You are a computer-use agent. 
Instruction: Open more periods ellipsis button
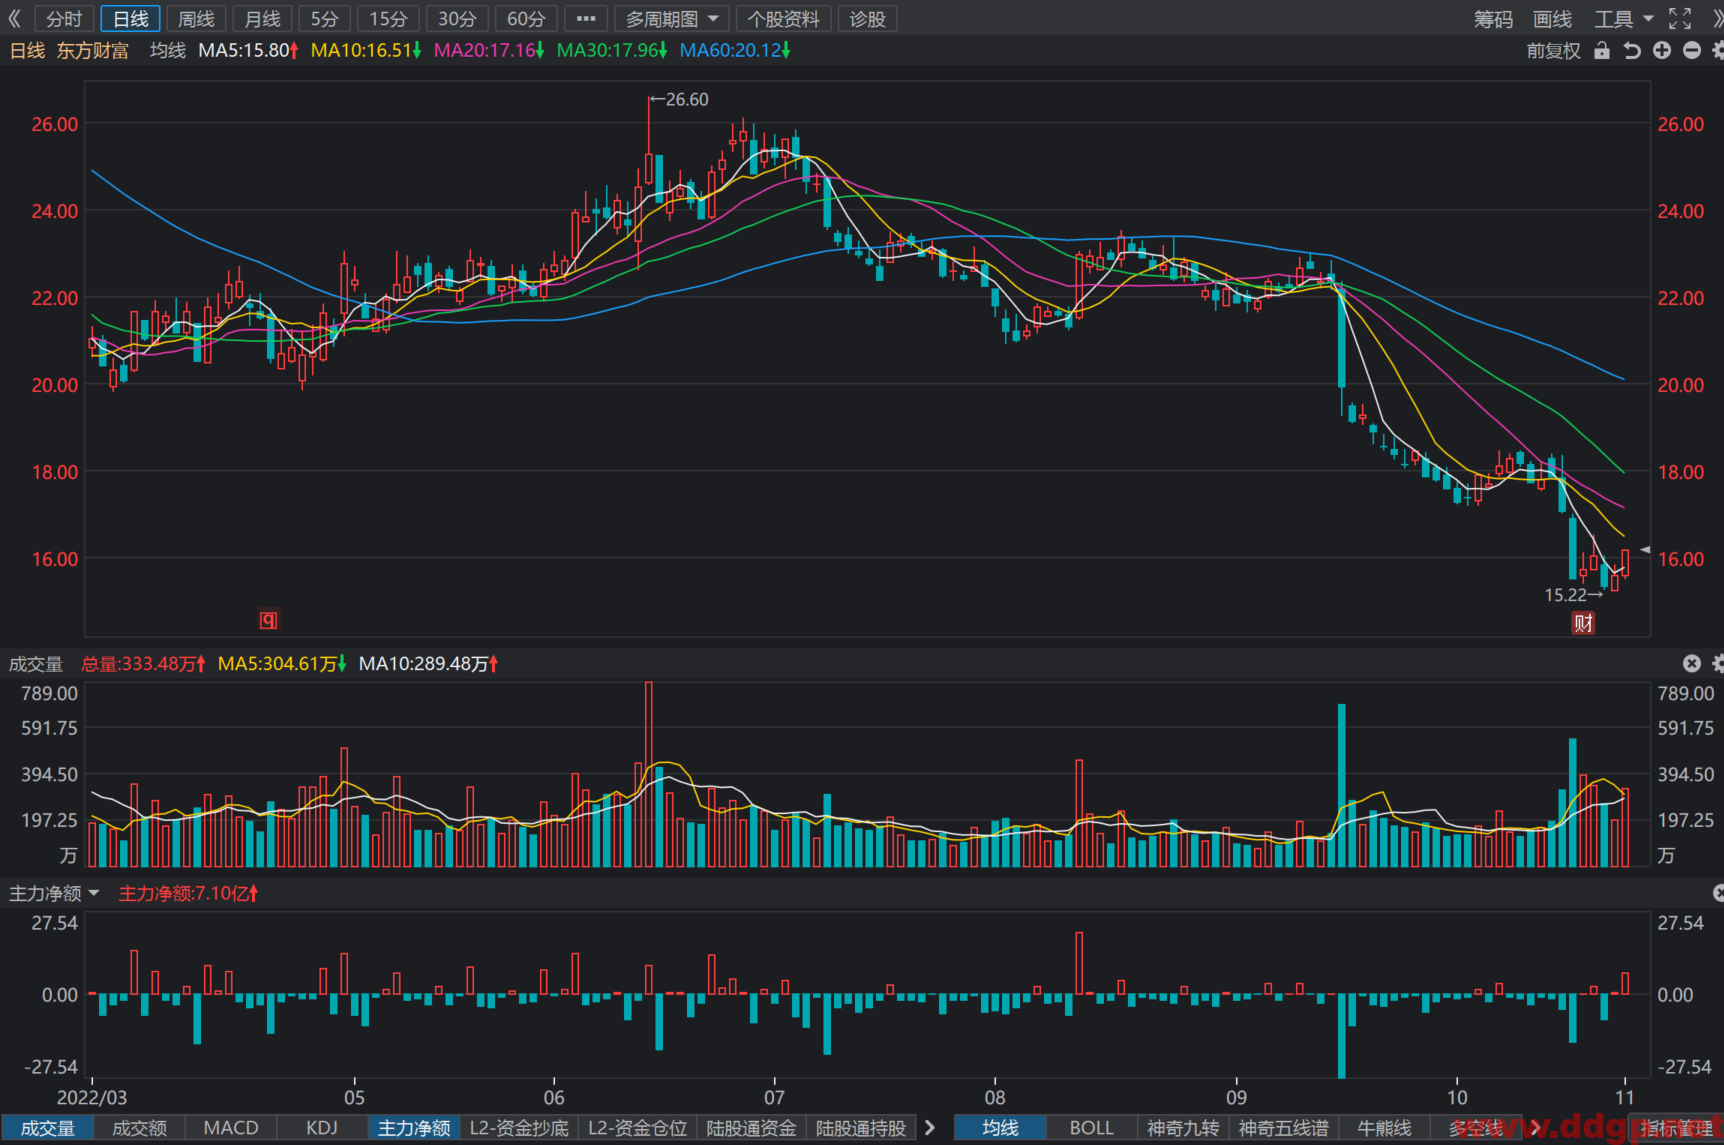click(x=586, y=19)
